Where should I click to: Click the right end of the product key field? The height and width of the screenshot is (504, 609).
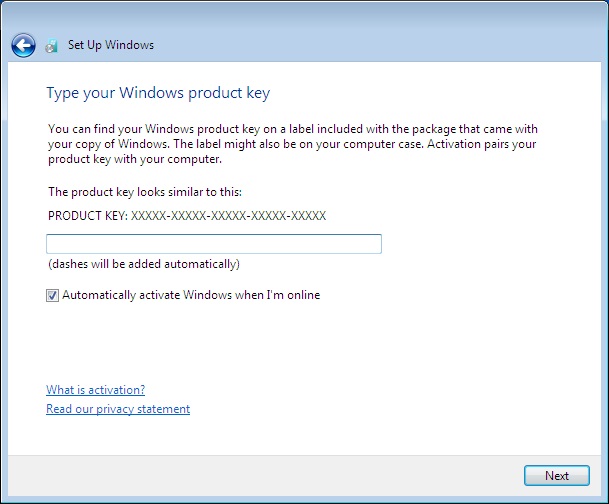pos(370,244)
